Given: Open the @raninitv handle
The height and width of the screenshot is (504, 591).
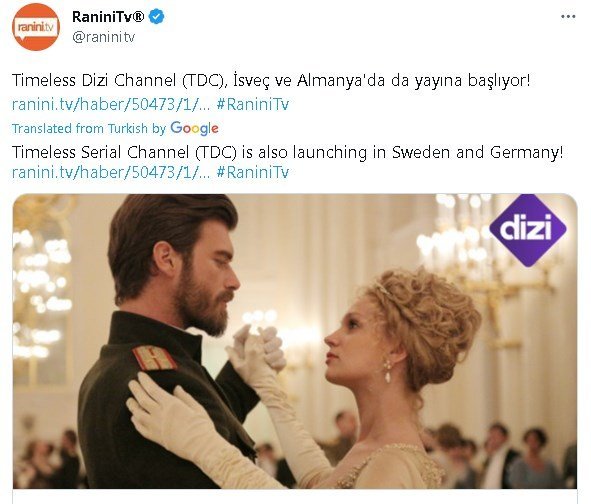Looking at the screenshot, I should pos(103,37).
